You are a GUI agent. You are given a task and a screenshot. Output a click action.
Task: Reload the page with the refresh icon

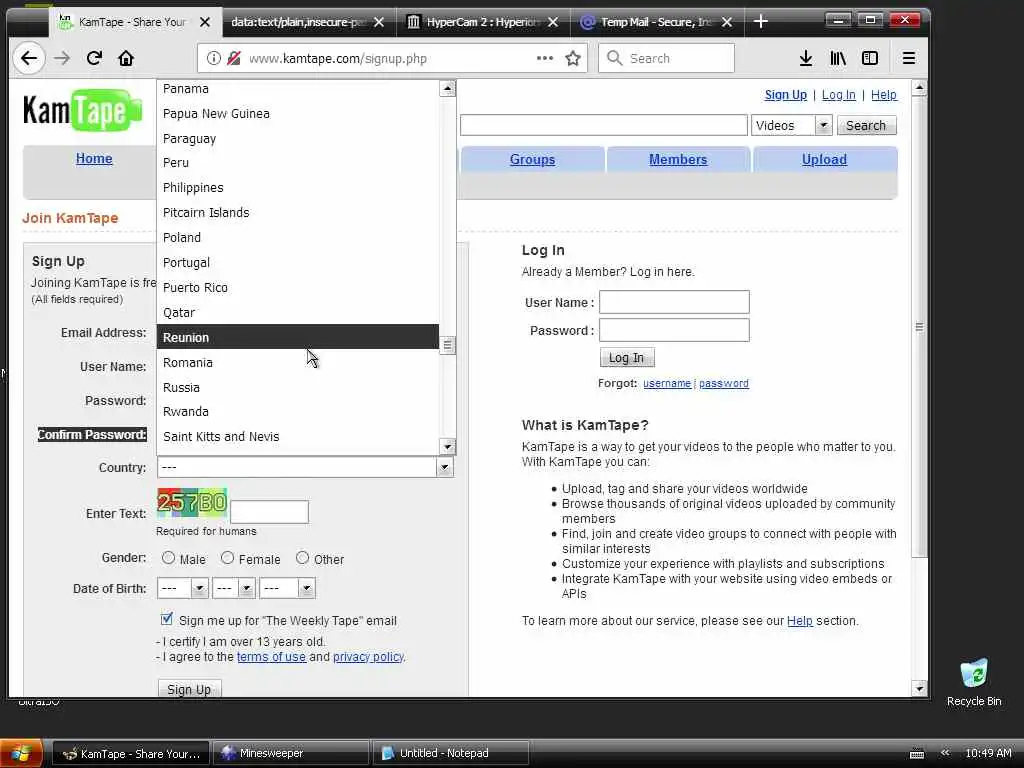pos(94,58)
